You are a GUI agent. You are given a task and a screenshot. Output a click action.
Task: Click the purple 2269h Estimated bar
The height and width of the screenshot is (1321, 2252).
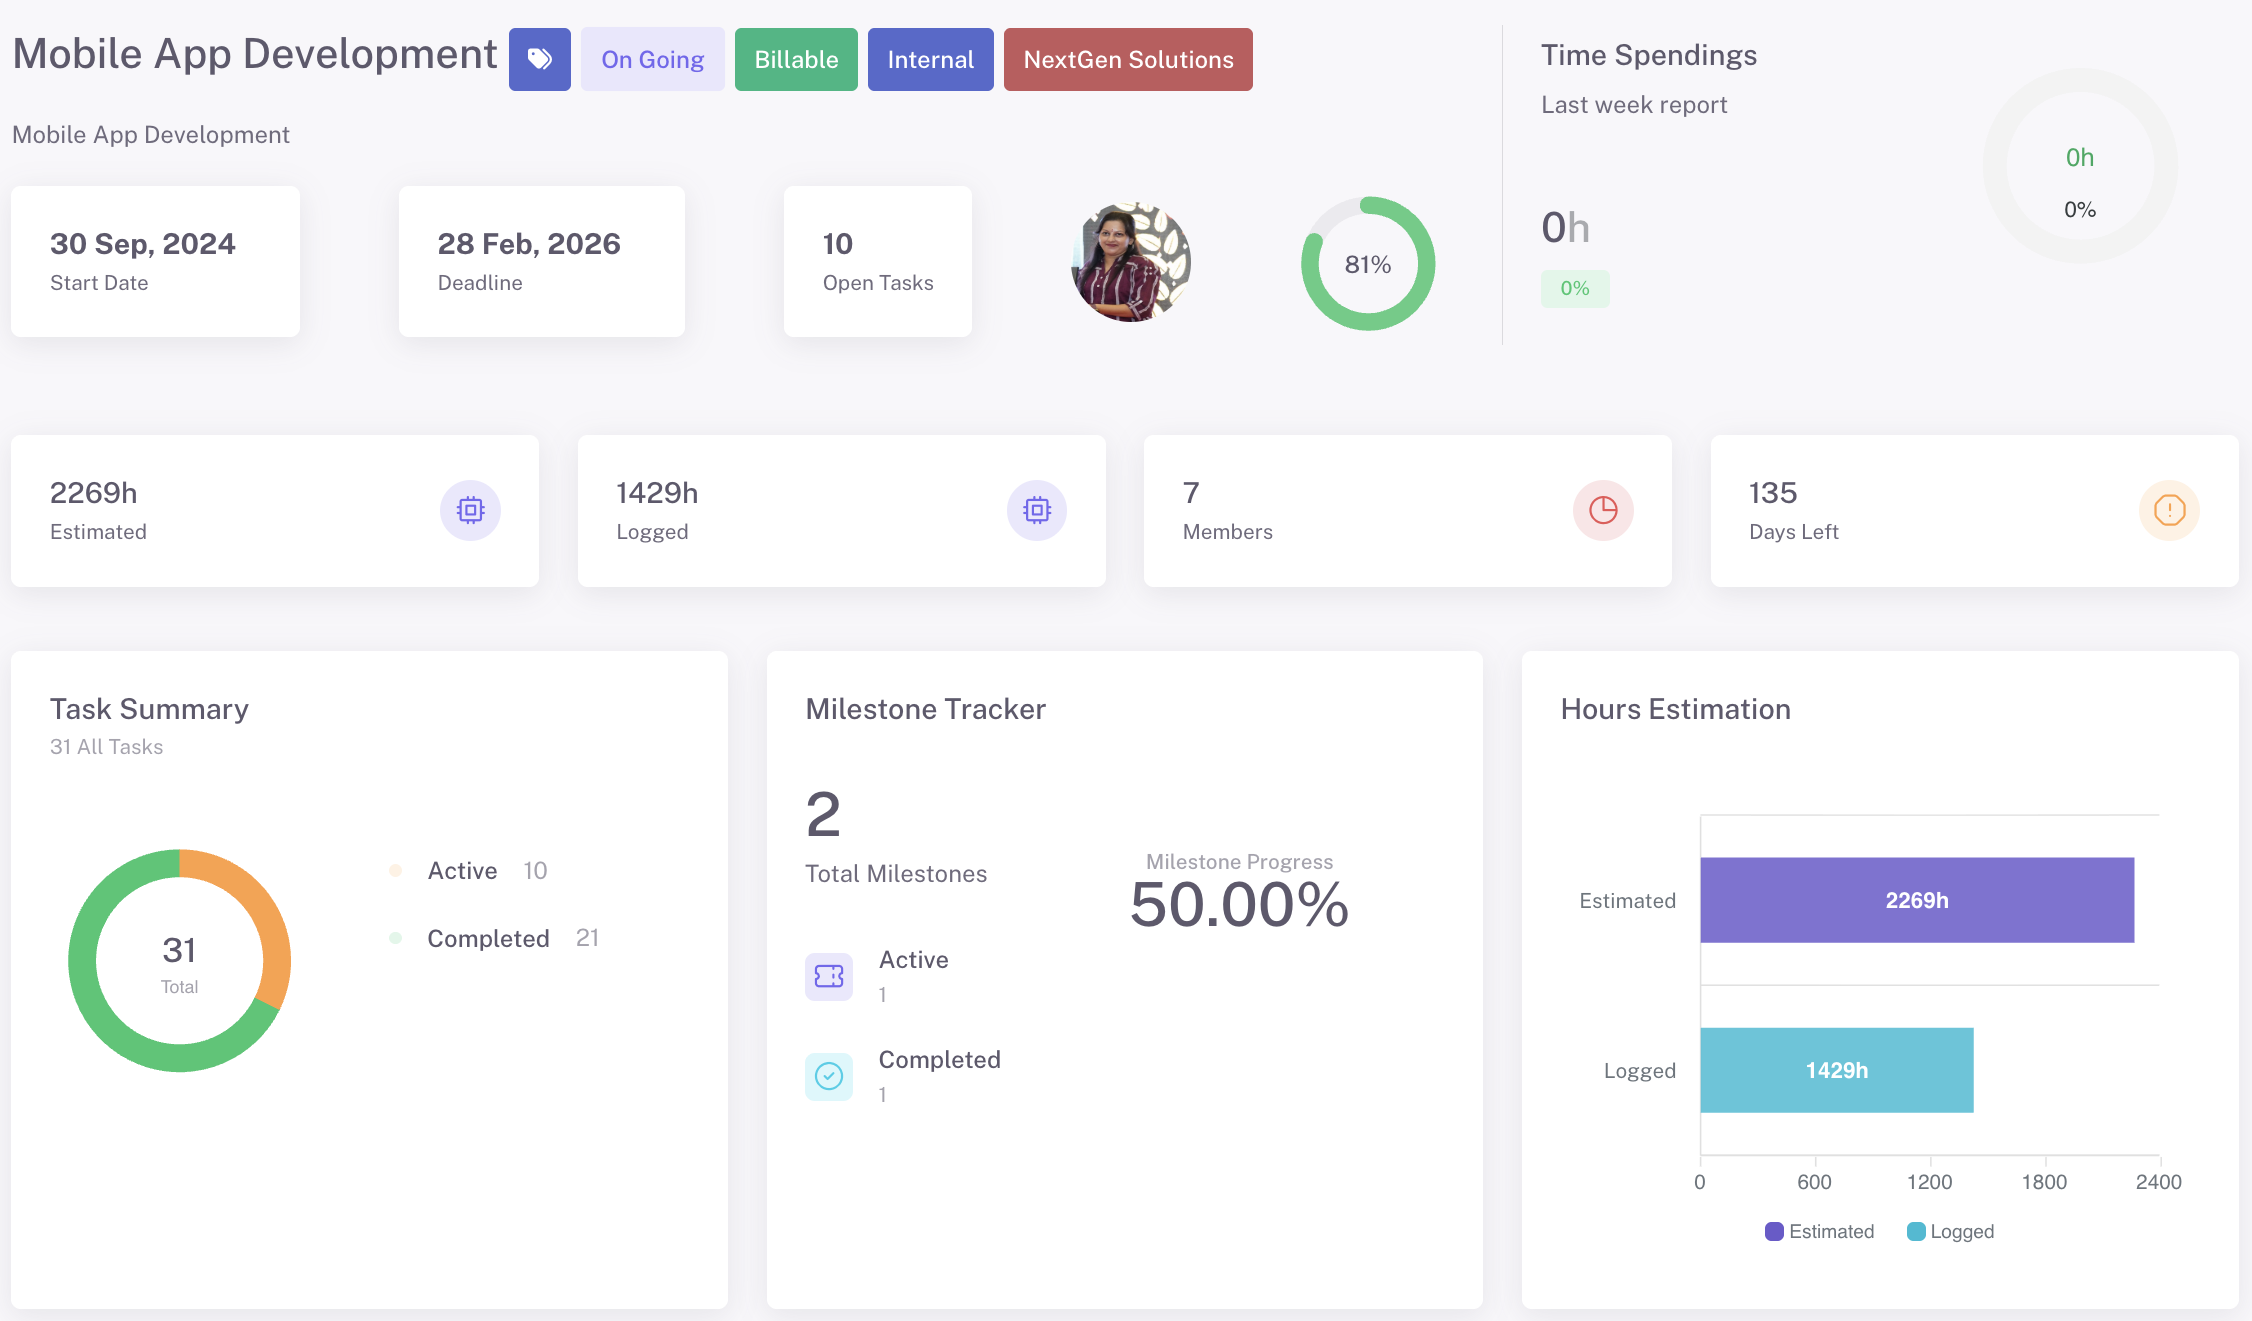coord(1916,899)
